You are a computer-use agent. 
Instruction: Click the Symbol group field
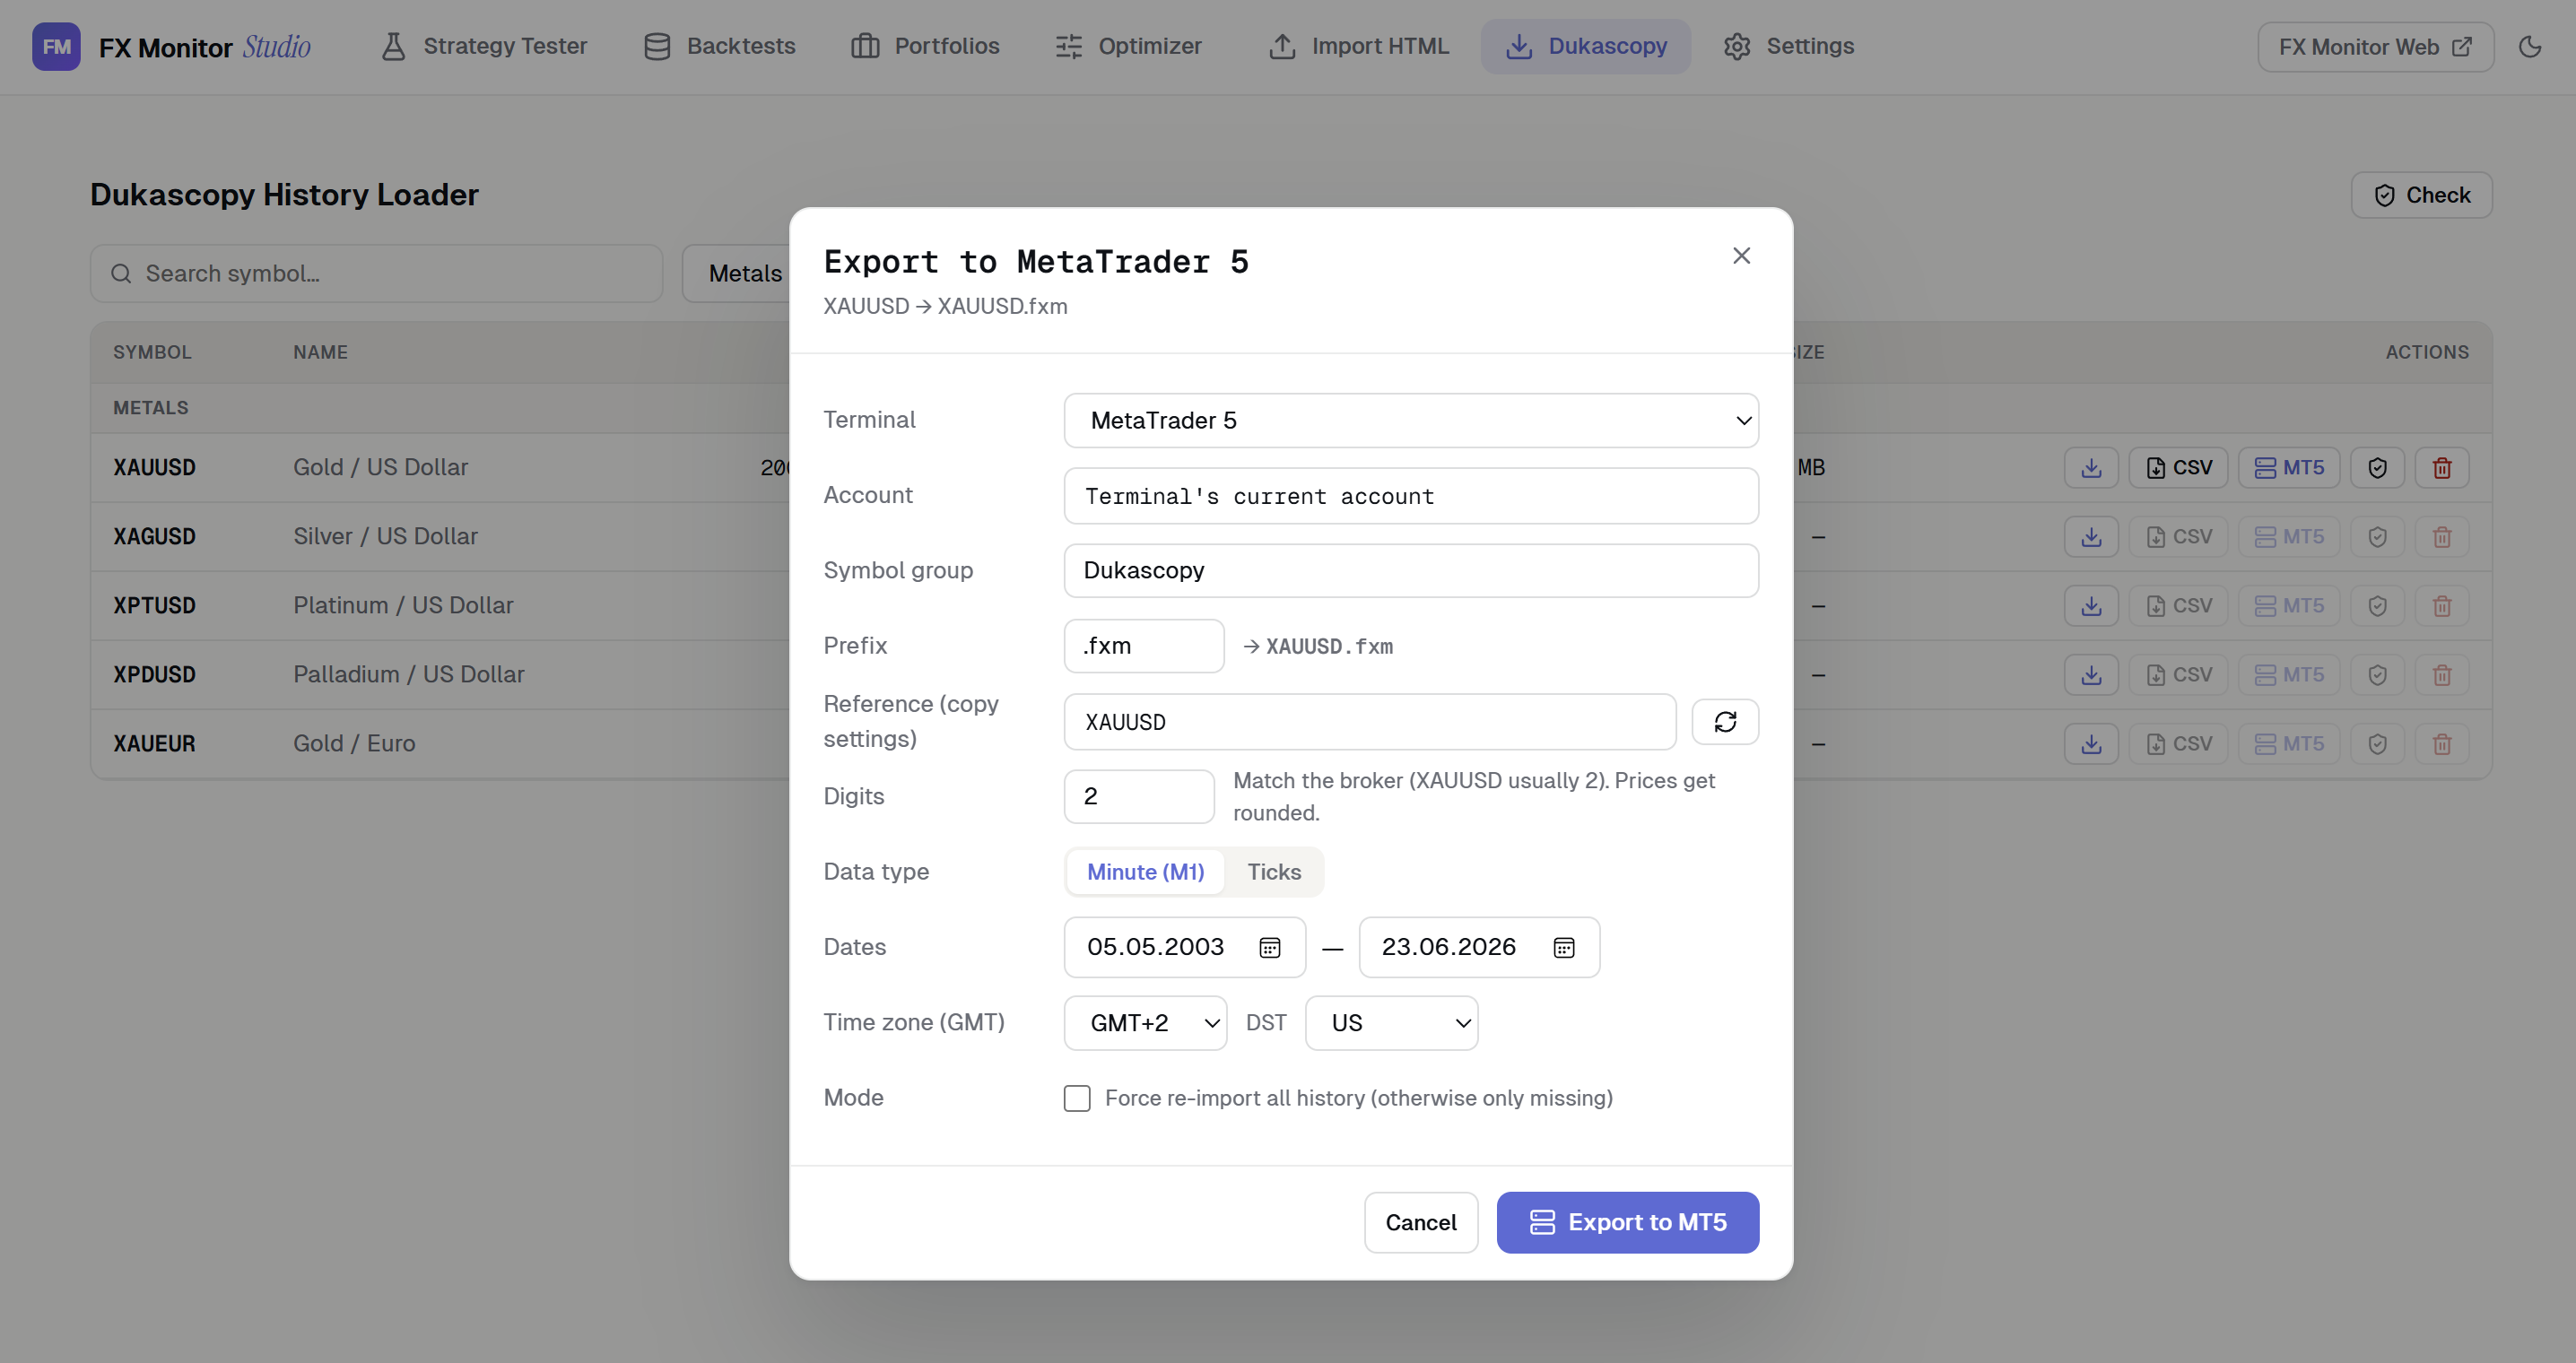pyautogui.click(x=1411, y=570)
